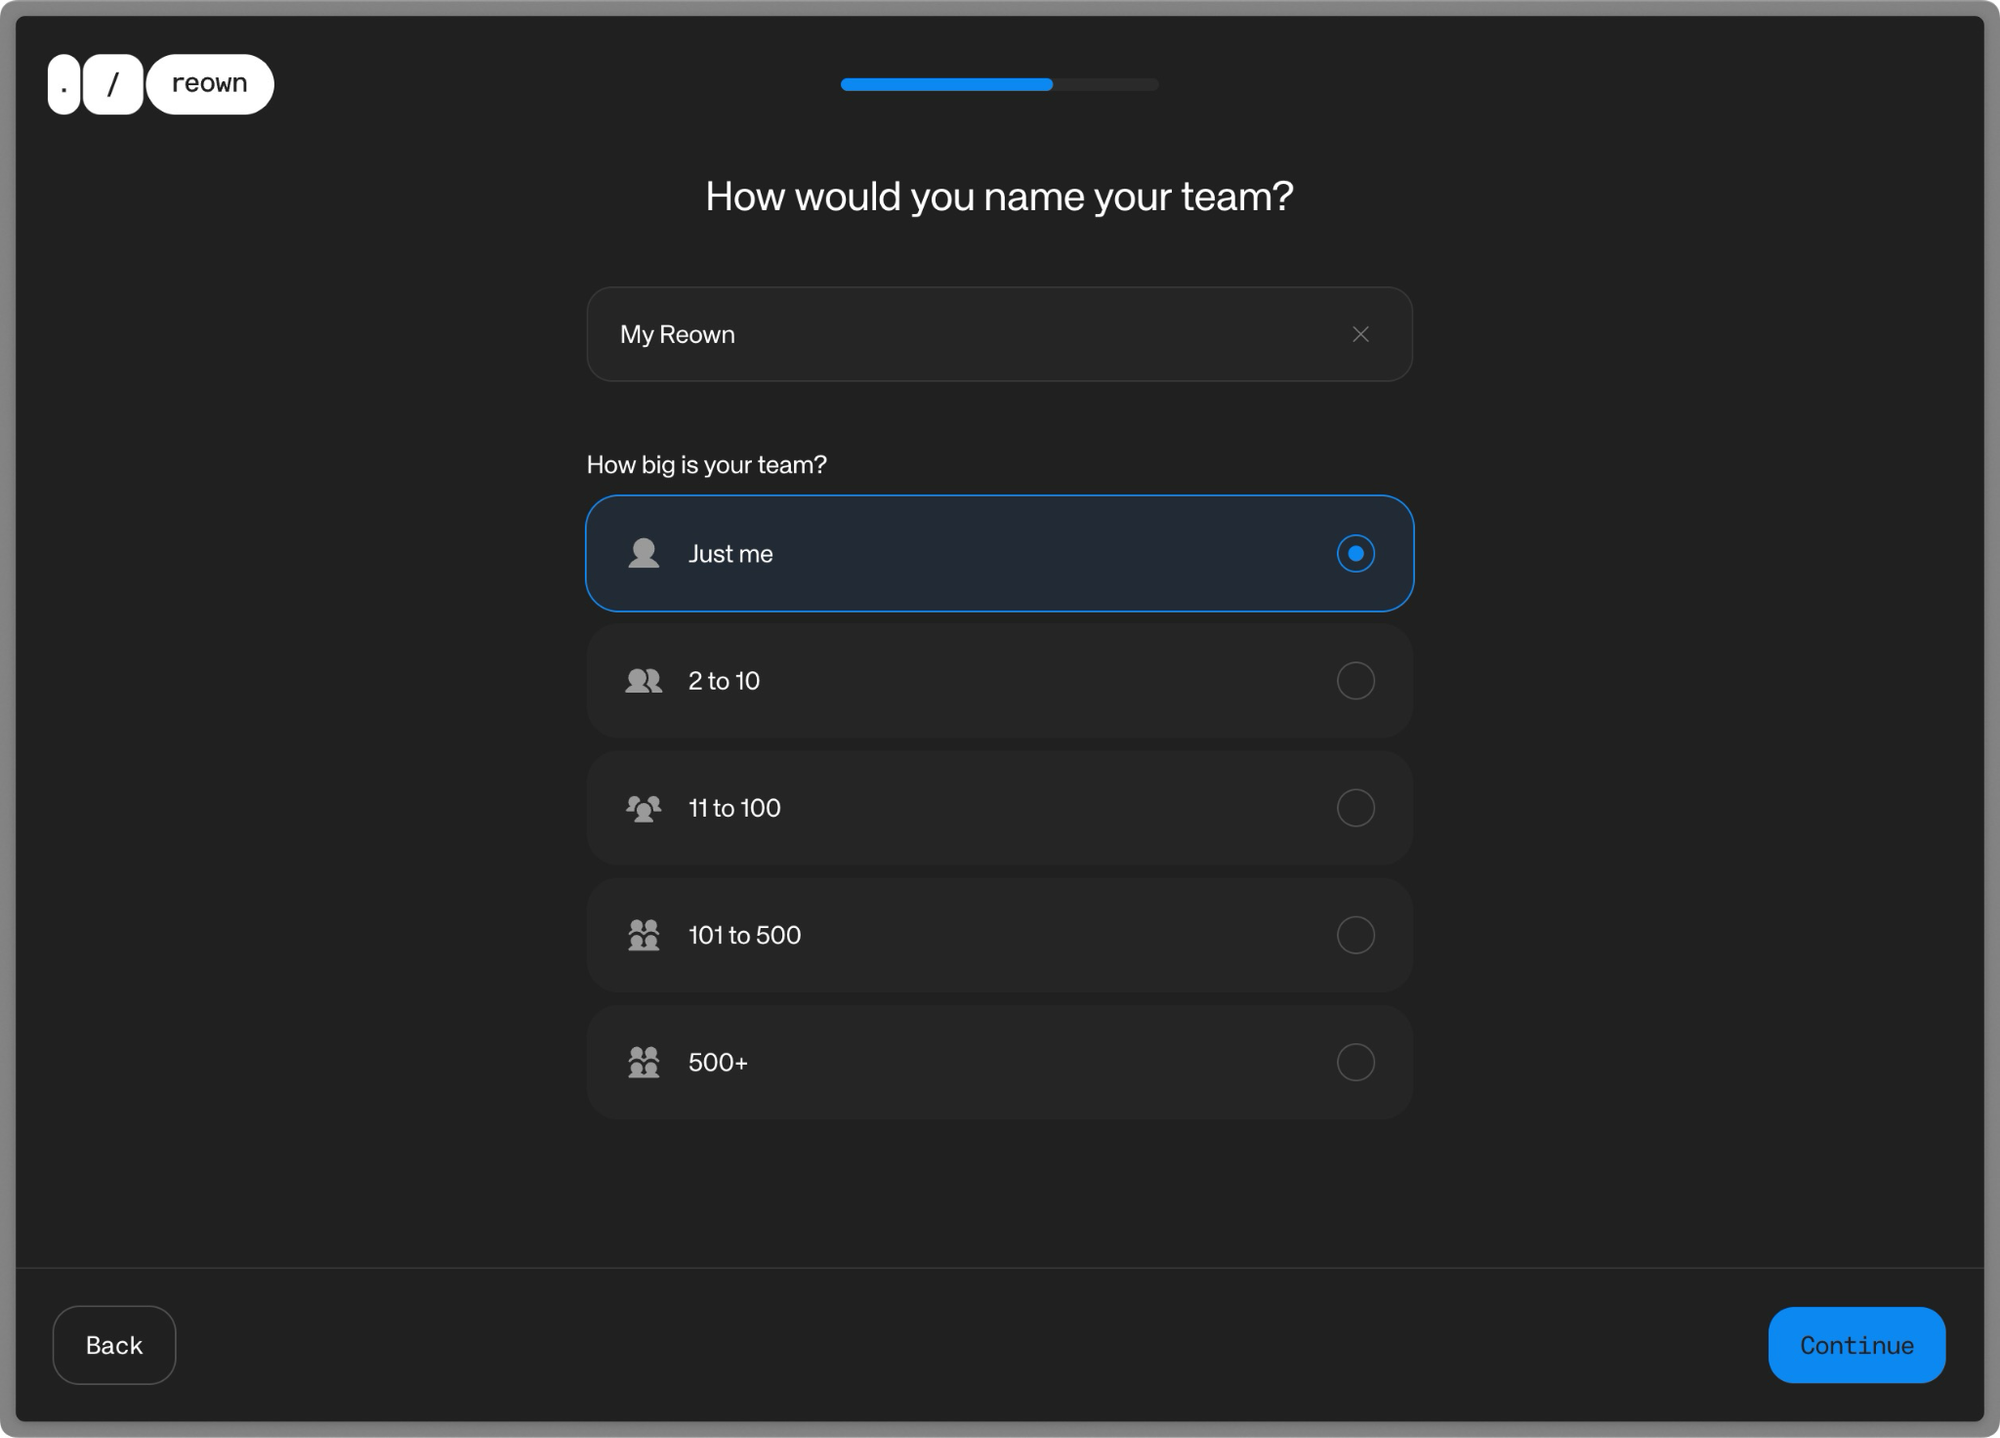Viewport: 2000px width, 1438px height.
Task: Click the 'How would you name your team?' heading
Action: pos(999,197)
